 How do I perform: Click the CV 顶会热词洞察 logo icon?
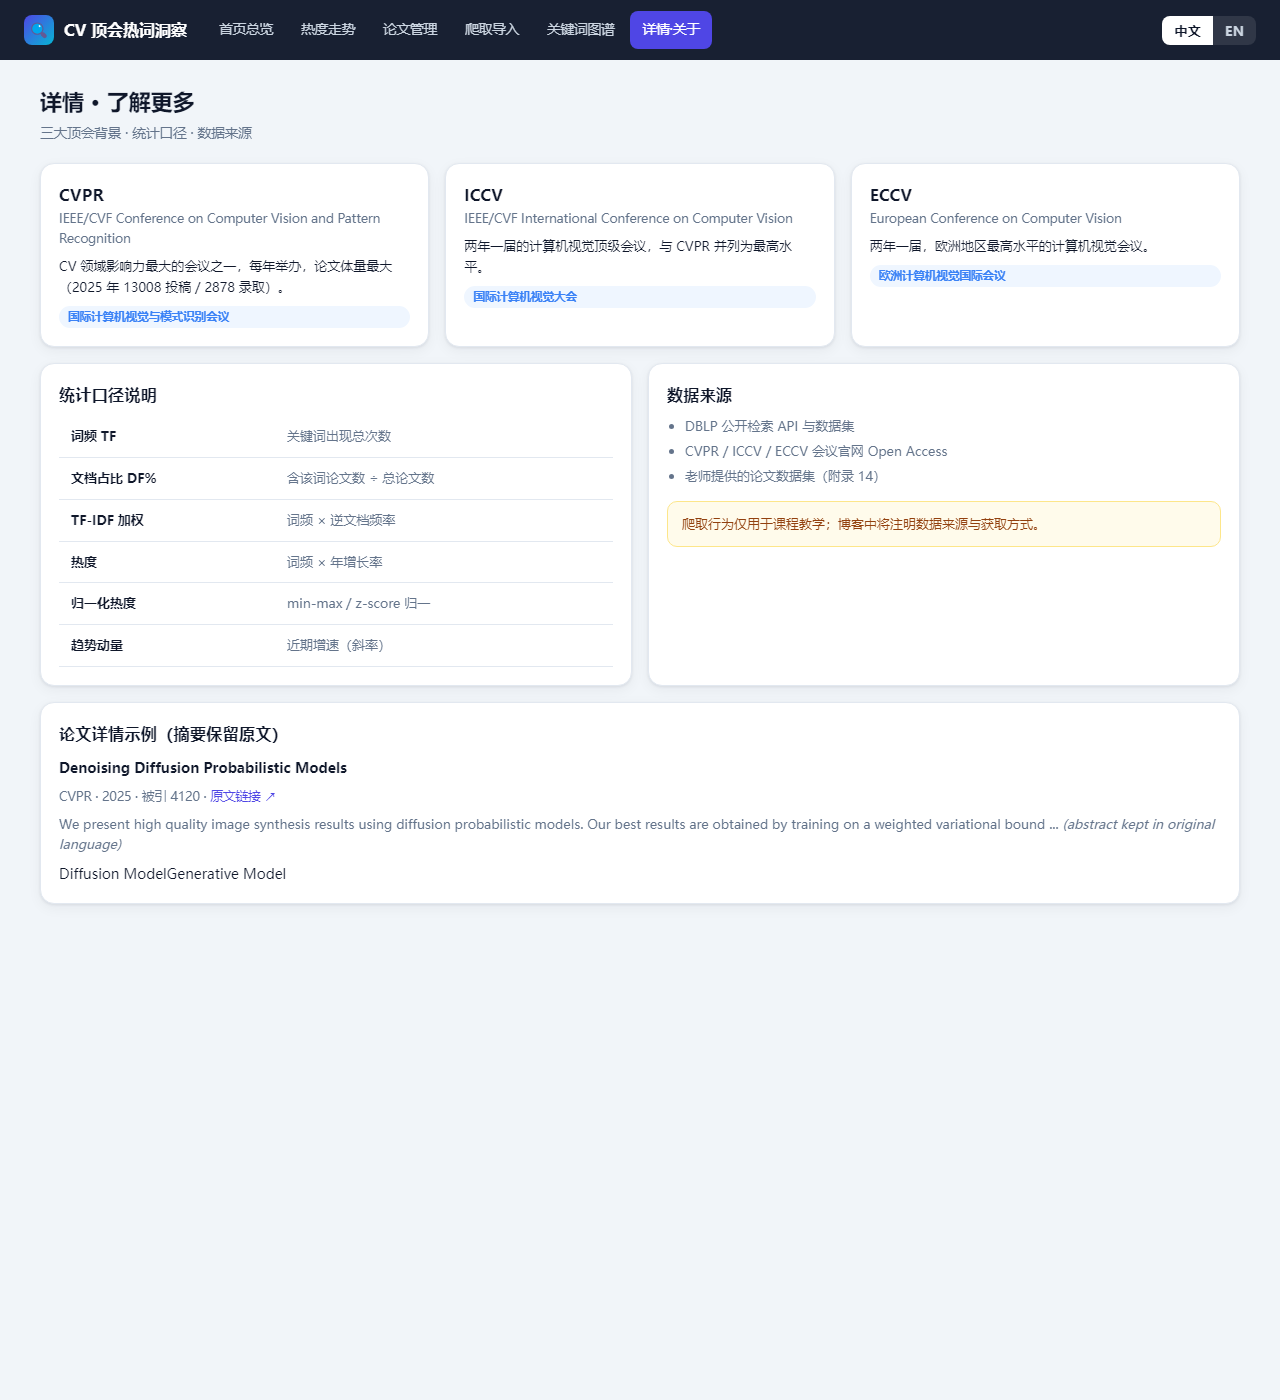tap(39, 30)
